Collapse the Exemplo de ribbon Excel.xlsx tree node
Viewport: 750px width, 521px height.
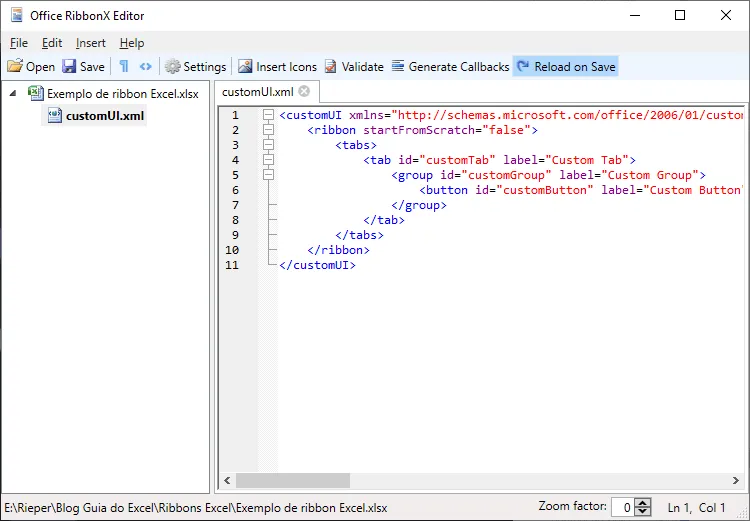pyautogui.click(x=13, y=93)
